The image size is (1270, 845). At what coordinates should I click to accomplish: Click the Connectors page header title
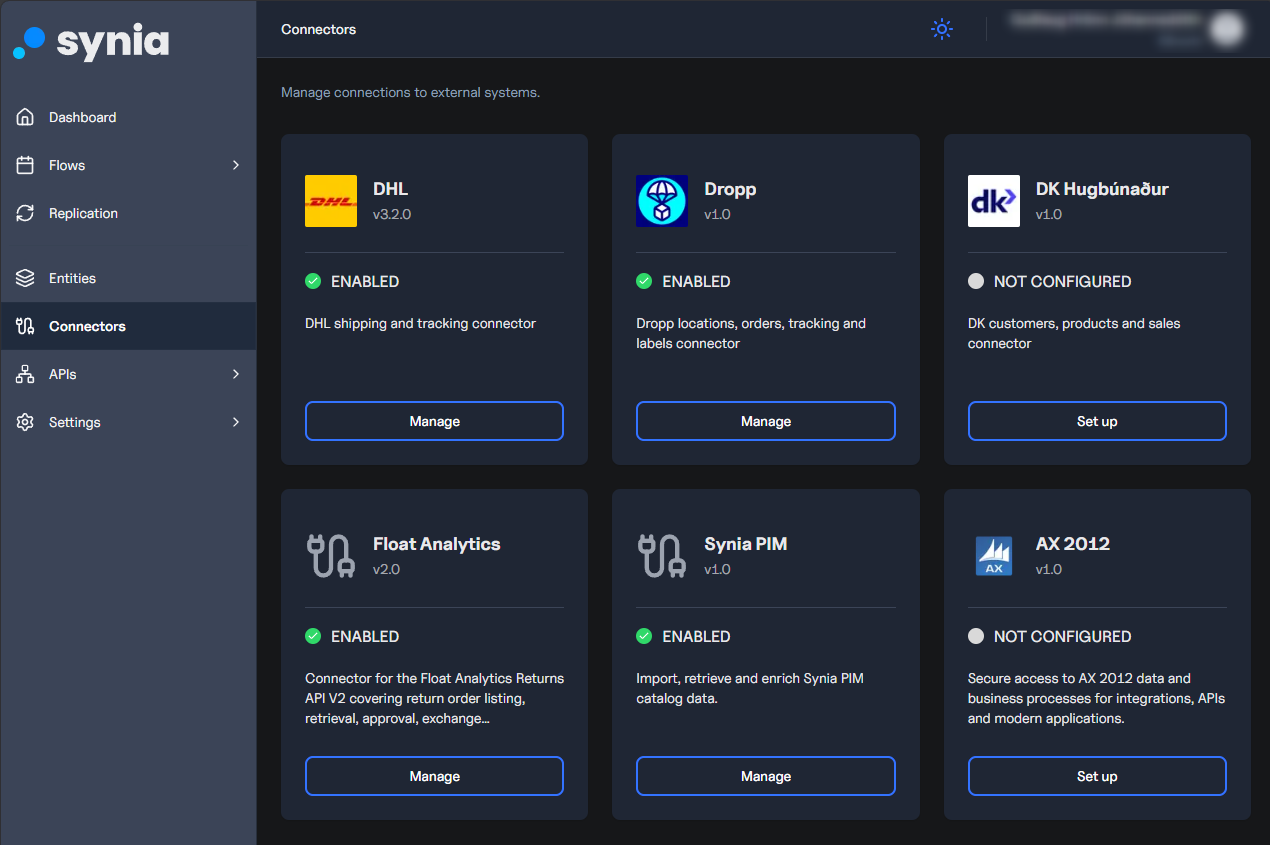point(319,29)
